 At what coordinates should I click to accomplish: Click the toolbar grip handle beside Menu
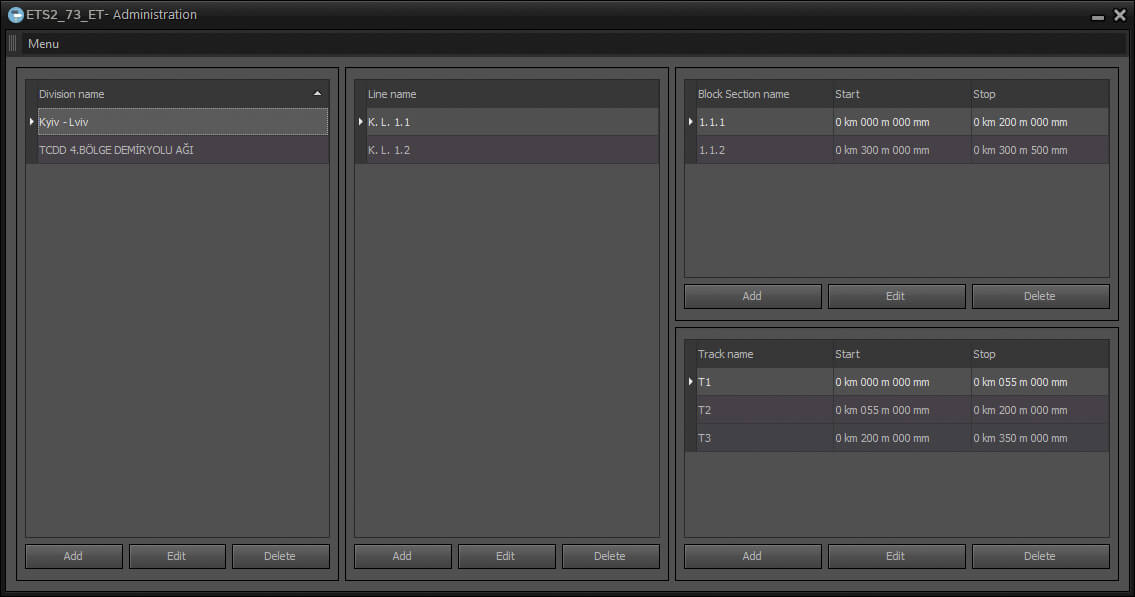pos(12,43)
